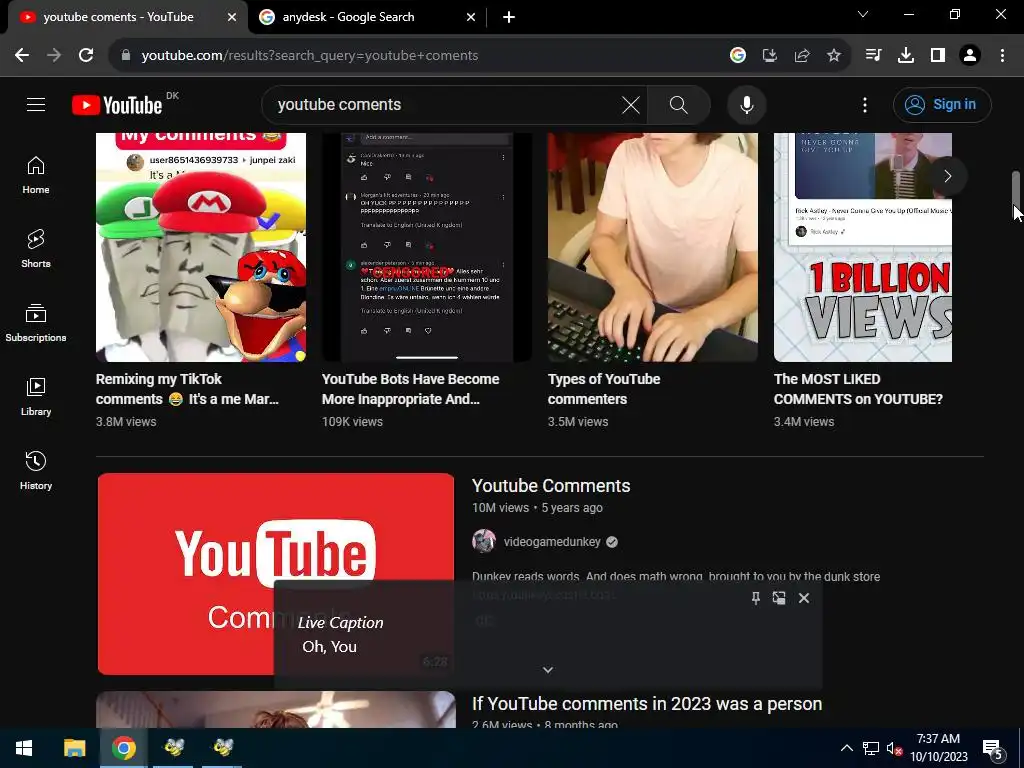The image size is (1024, 768).
Task: Pin the Live Caption overlay
Action: click(x=756, y=598)
